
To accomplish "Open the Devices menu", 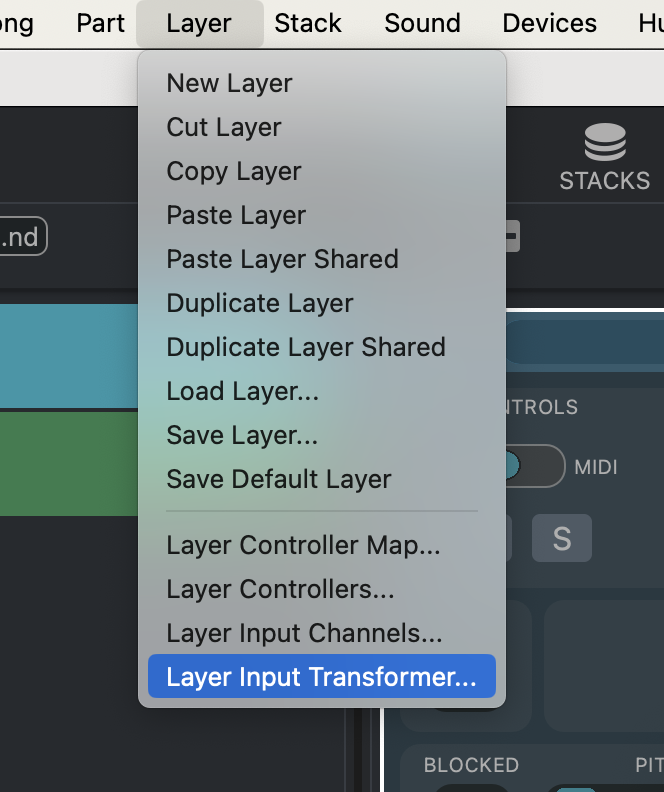I will pos(549,23).
